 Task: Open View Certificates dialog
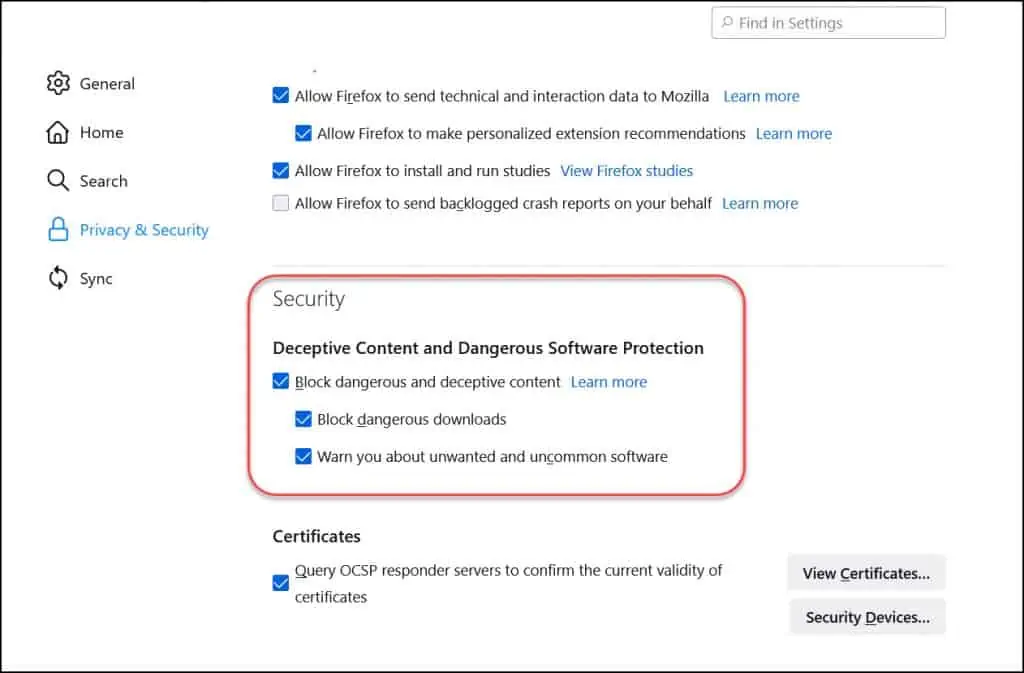(866, 573)
